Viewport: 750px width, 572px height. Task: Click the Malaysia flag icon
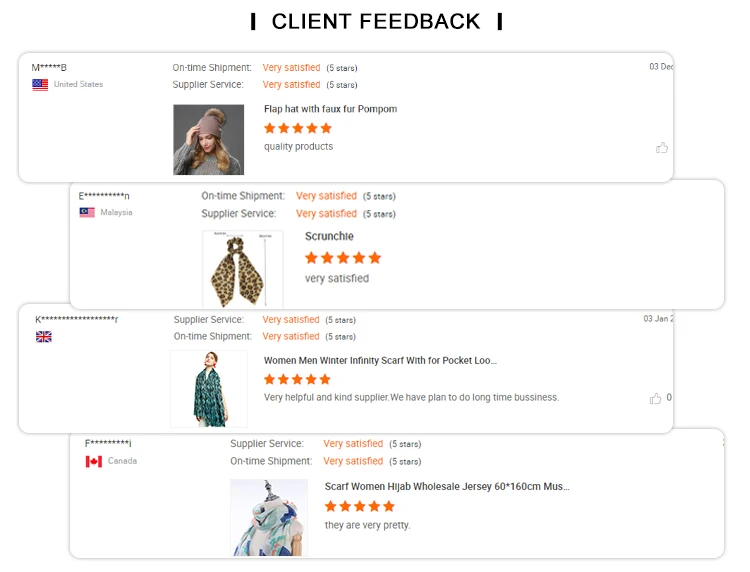87,213
